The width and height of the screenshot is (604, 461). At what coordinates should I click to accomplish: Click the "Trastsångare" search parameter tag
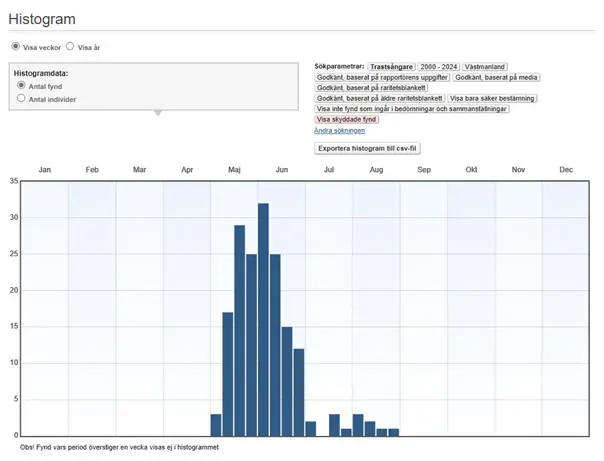391,66
